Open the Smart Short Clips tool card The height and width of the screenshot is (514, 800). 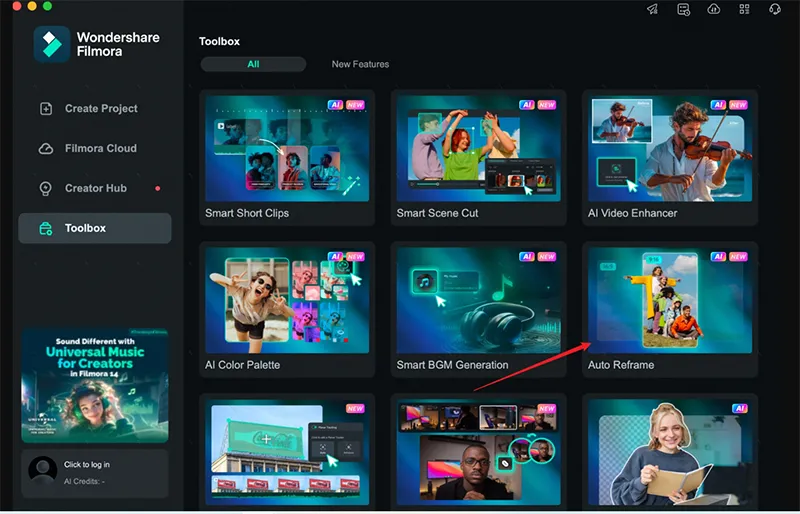287,158
